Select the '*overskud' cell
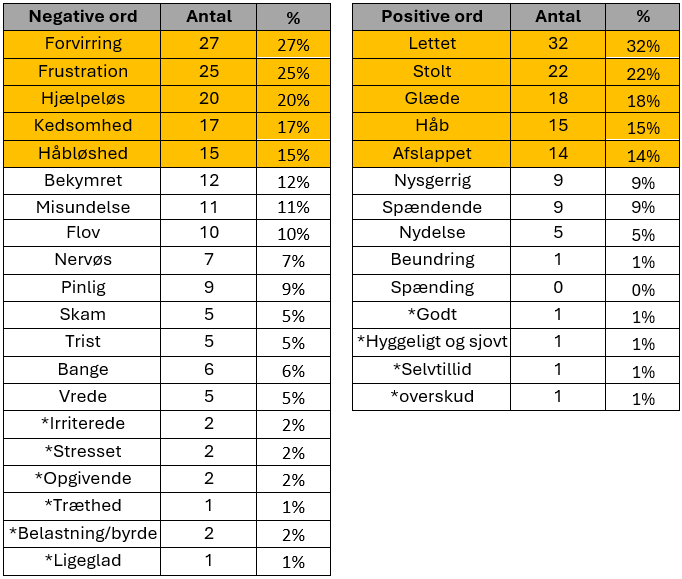This screenshot has width=682, height=579. click(432, 396)
